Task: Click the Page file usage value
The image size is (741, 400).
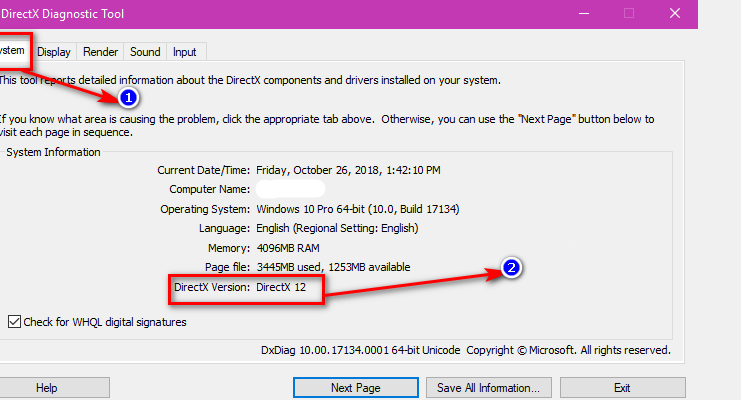Action: [333, 267]
